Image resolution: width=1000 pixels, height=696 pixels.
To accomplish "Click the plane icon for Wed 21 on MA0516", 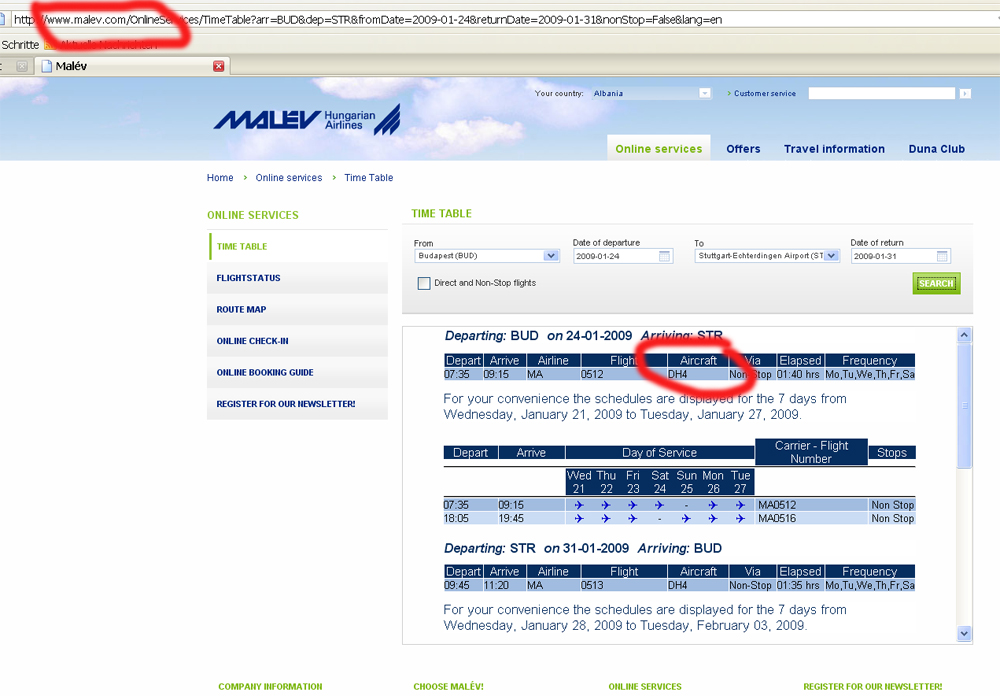I will point(578,519).
